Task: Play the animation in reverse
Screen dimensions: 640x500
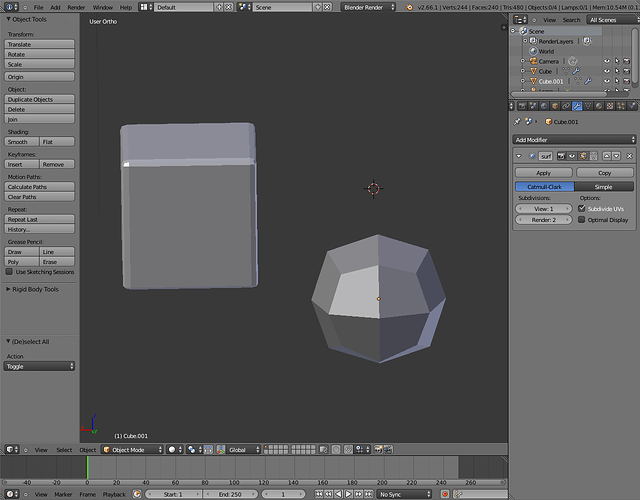Action: point(339,494)
